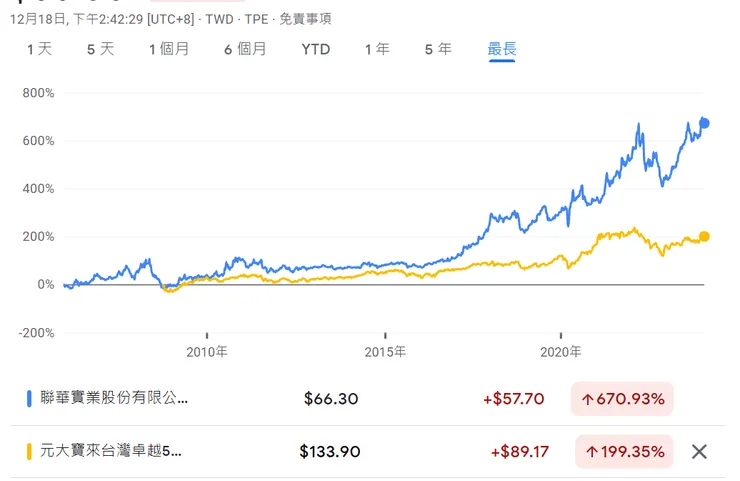Switch to the 5天 range tab
The image size is (740, 481).
[x=100, y=49]
